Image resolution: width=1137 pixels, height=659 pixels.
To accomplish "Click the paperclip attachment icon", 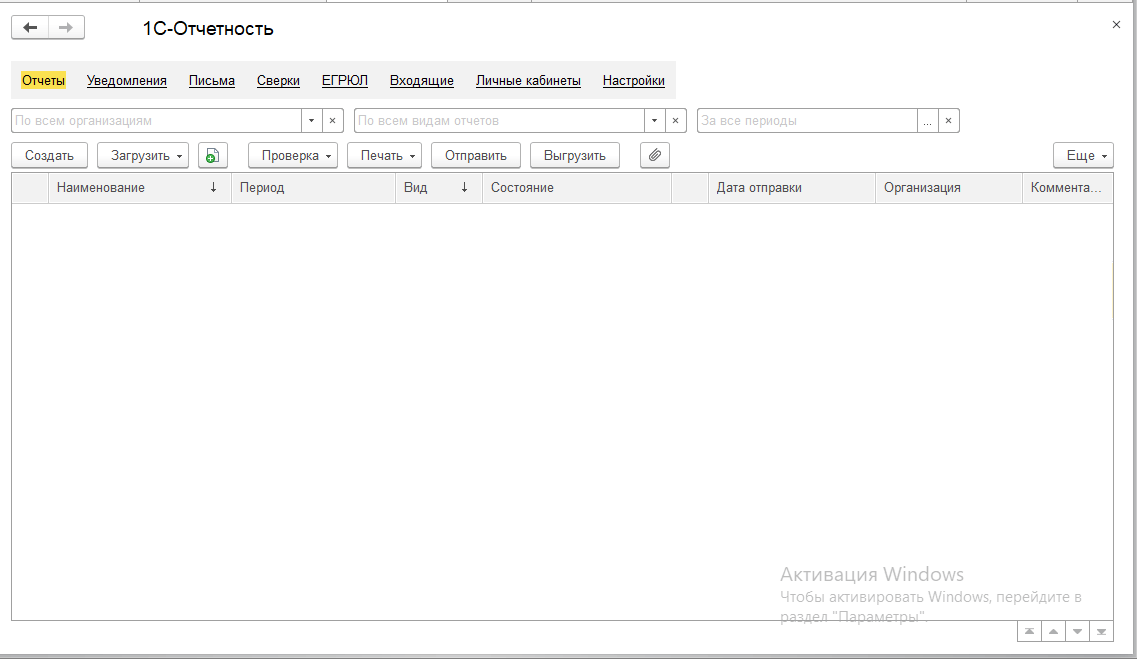I will coord(655,156).
